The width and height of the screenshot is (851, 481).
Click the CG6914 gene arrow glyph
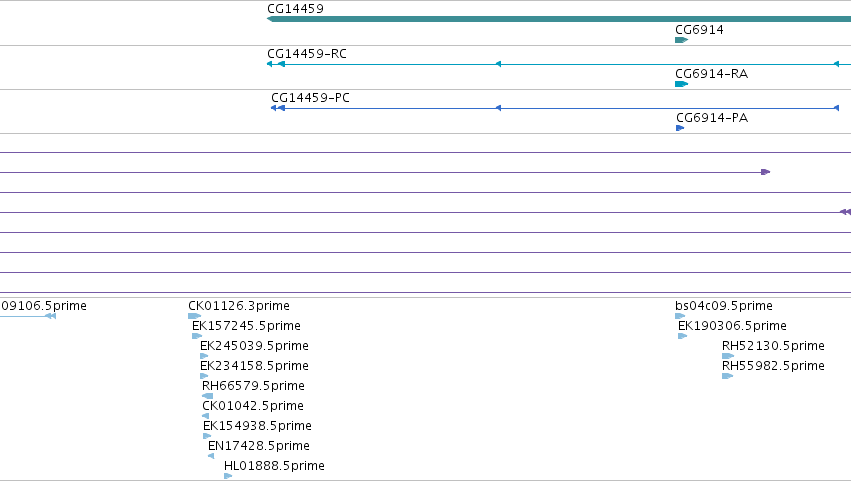point(682,40)
